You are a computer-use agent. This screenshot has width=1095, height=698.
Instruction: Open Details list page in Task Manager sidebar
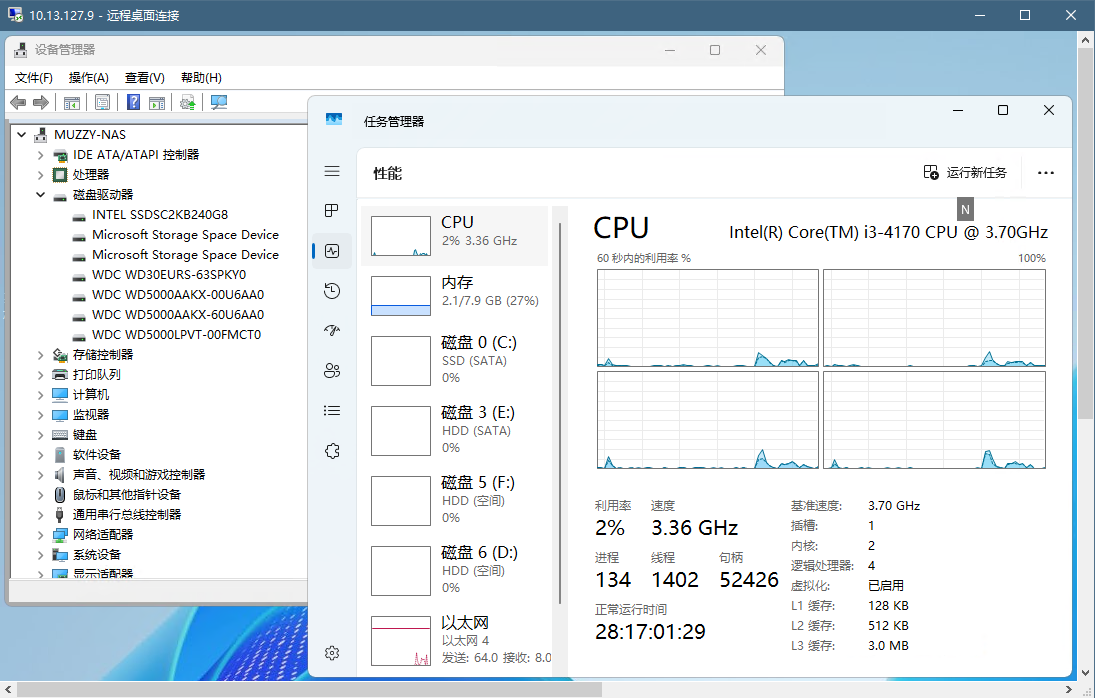tap(332, 411)
